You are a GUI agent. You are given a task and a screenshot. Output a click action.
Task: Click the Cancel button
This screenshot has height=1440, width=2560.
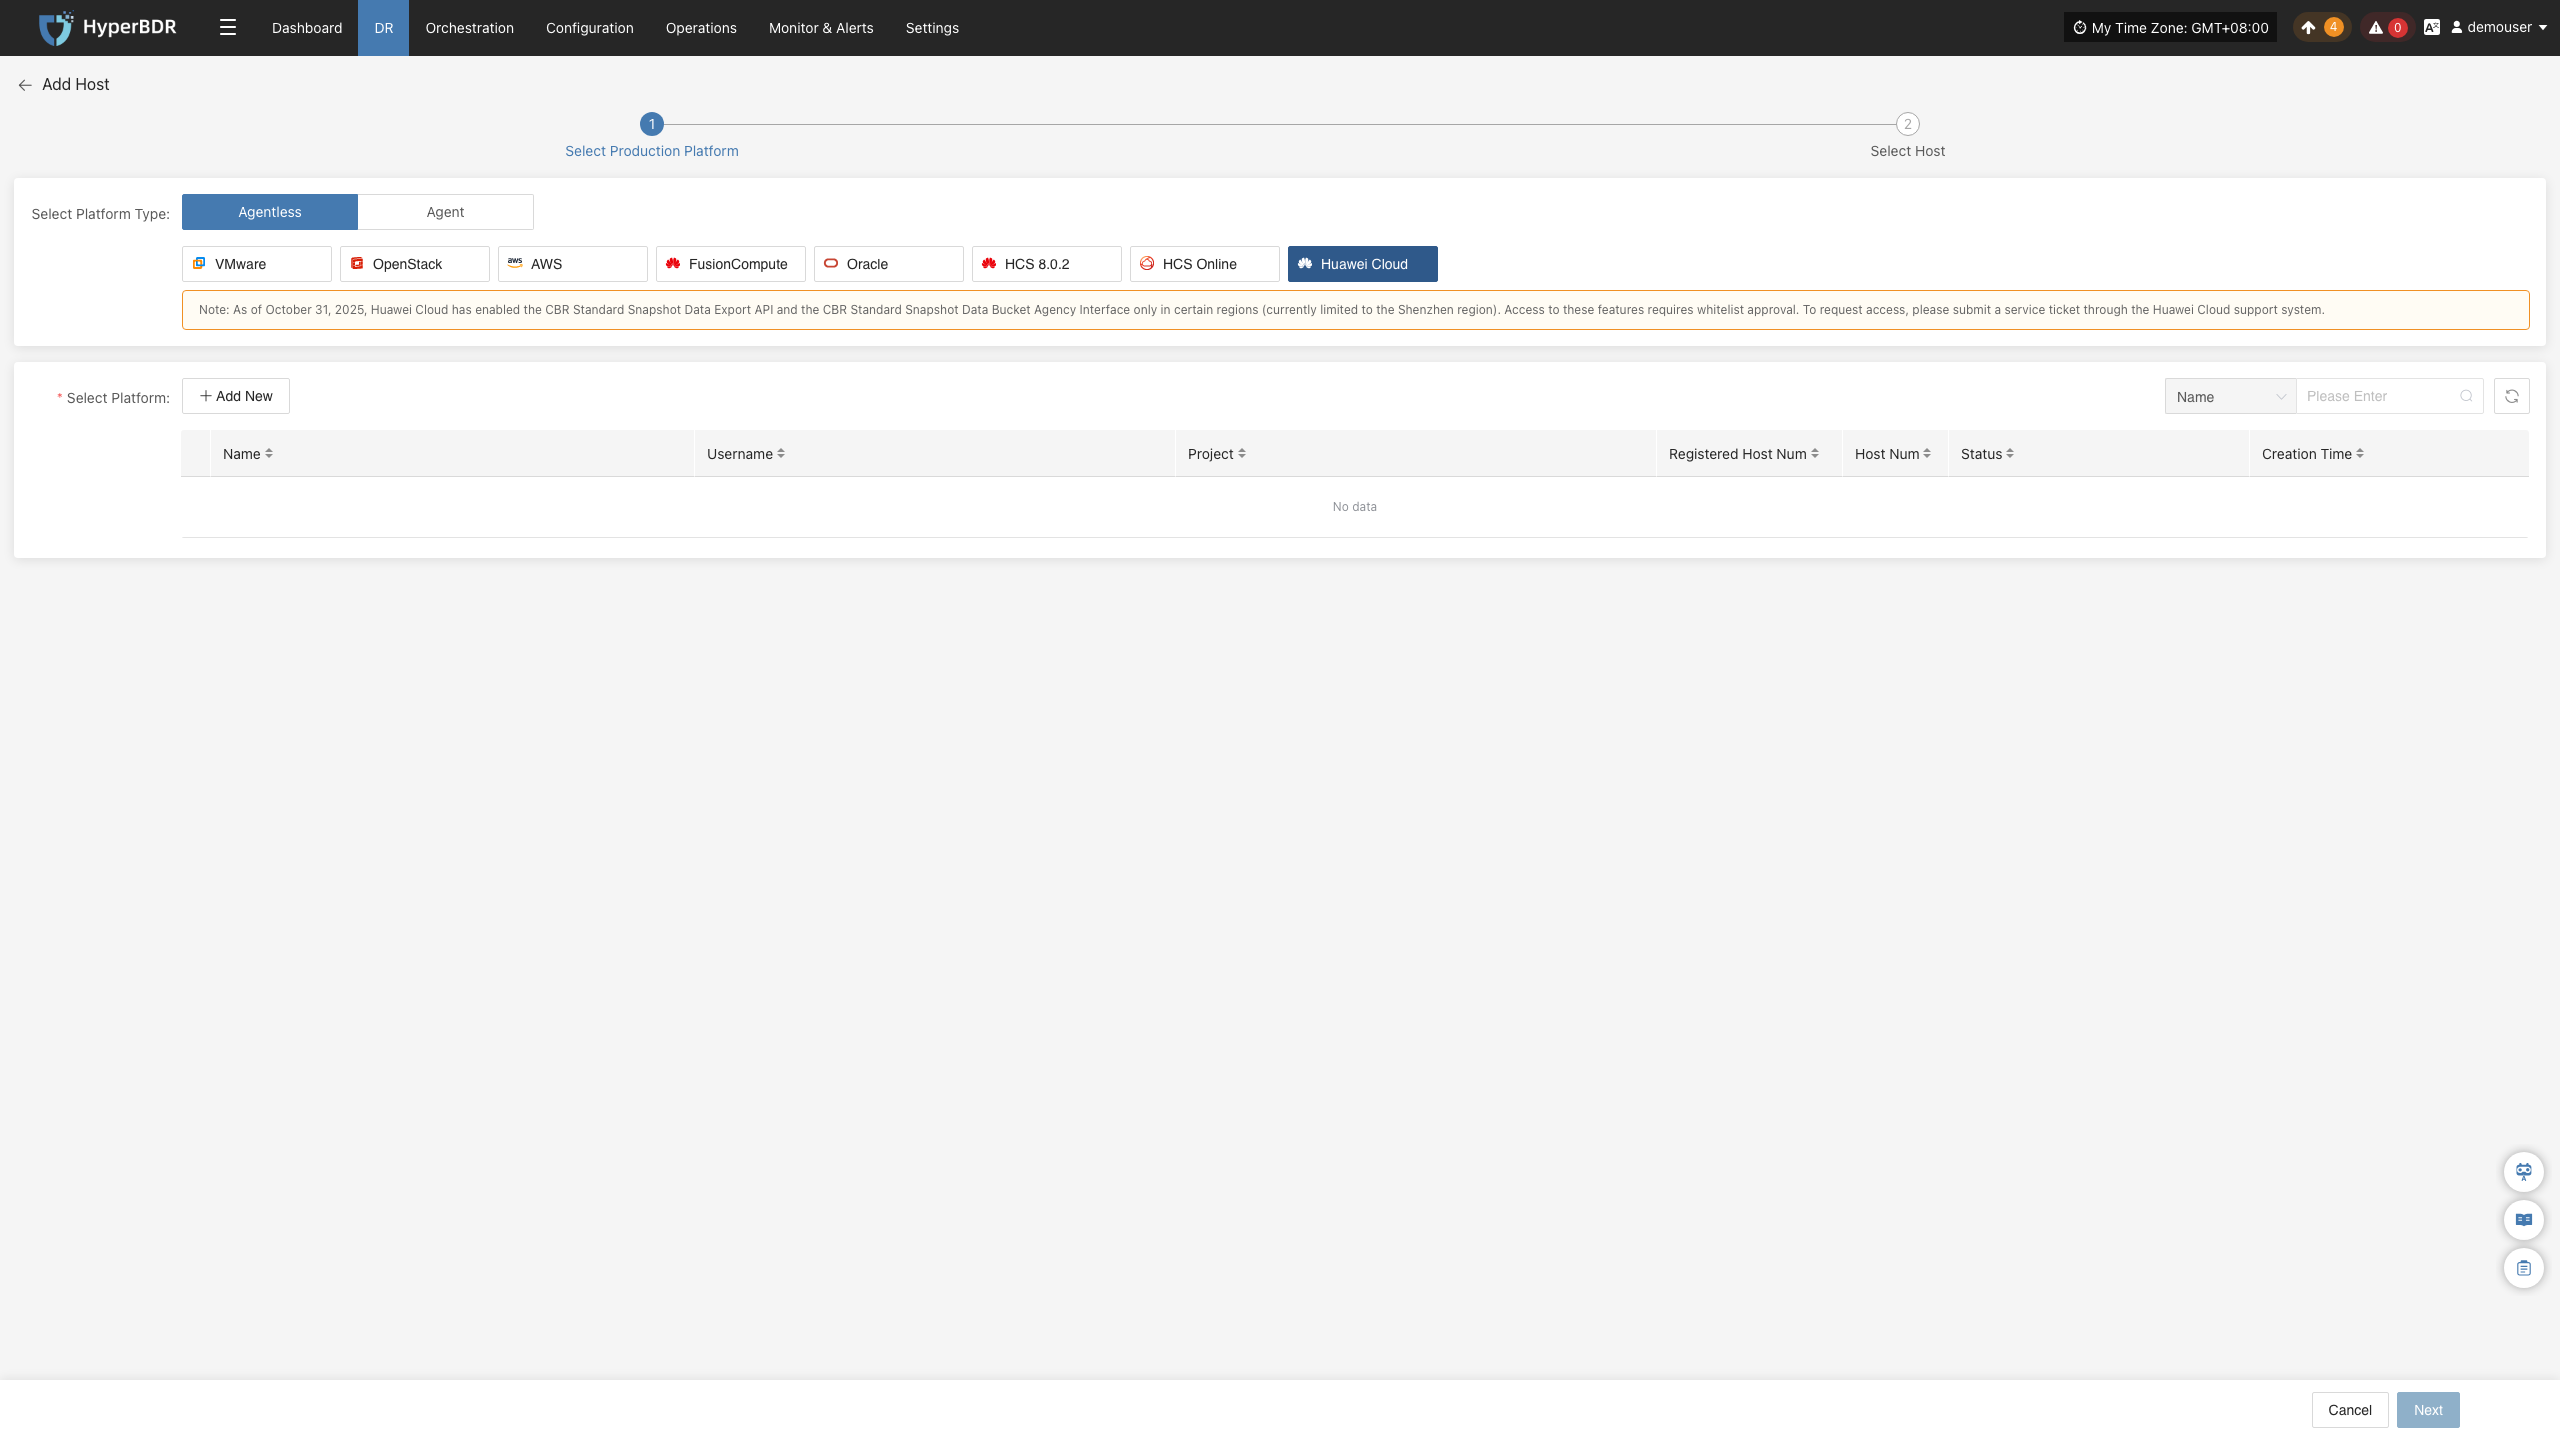click(x=2350, y=1410)
